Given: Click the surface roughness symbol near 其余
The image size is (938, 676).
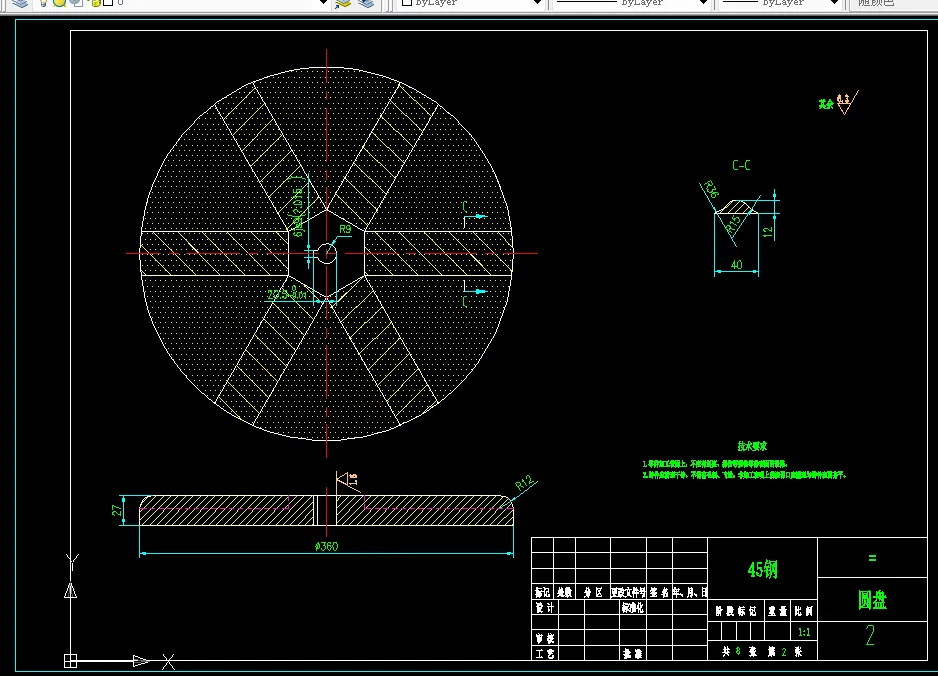Looking at the screenshot, I should (x=846, y=103).
